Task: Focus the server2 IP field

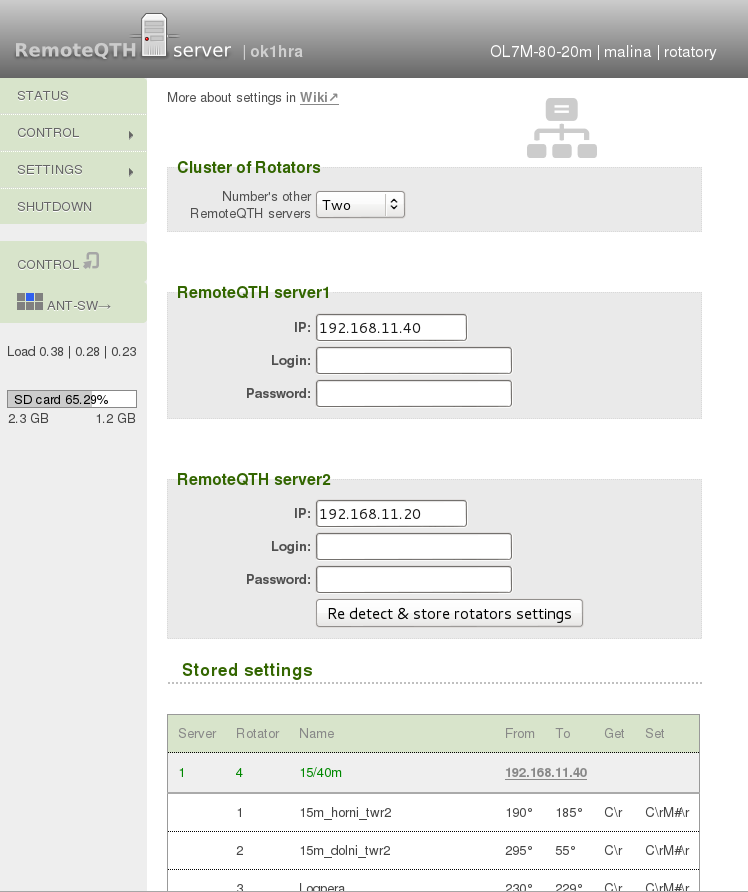Action: (391, 514)
